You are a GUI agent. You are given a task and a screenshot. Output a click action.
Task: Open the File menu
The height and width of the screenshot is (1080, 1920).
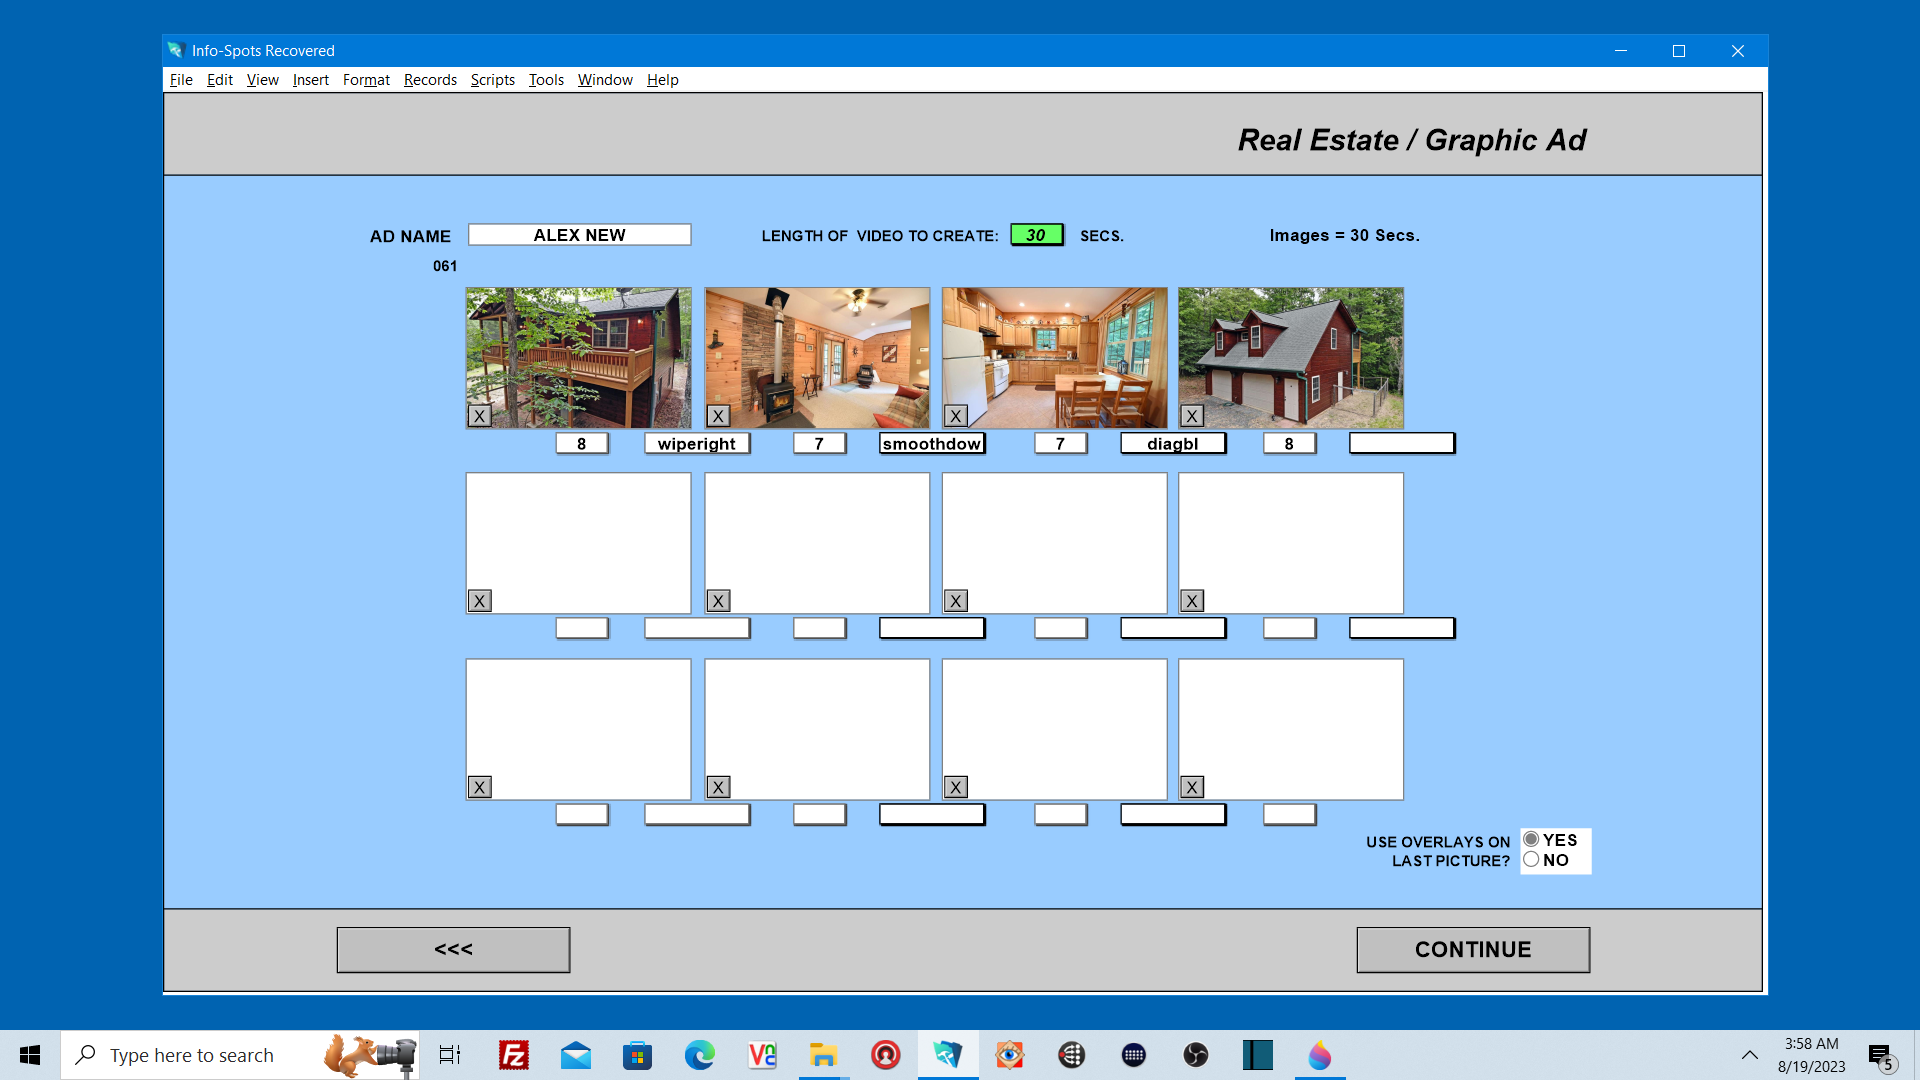[x=181, y=80]
